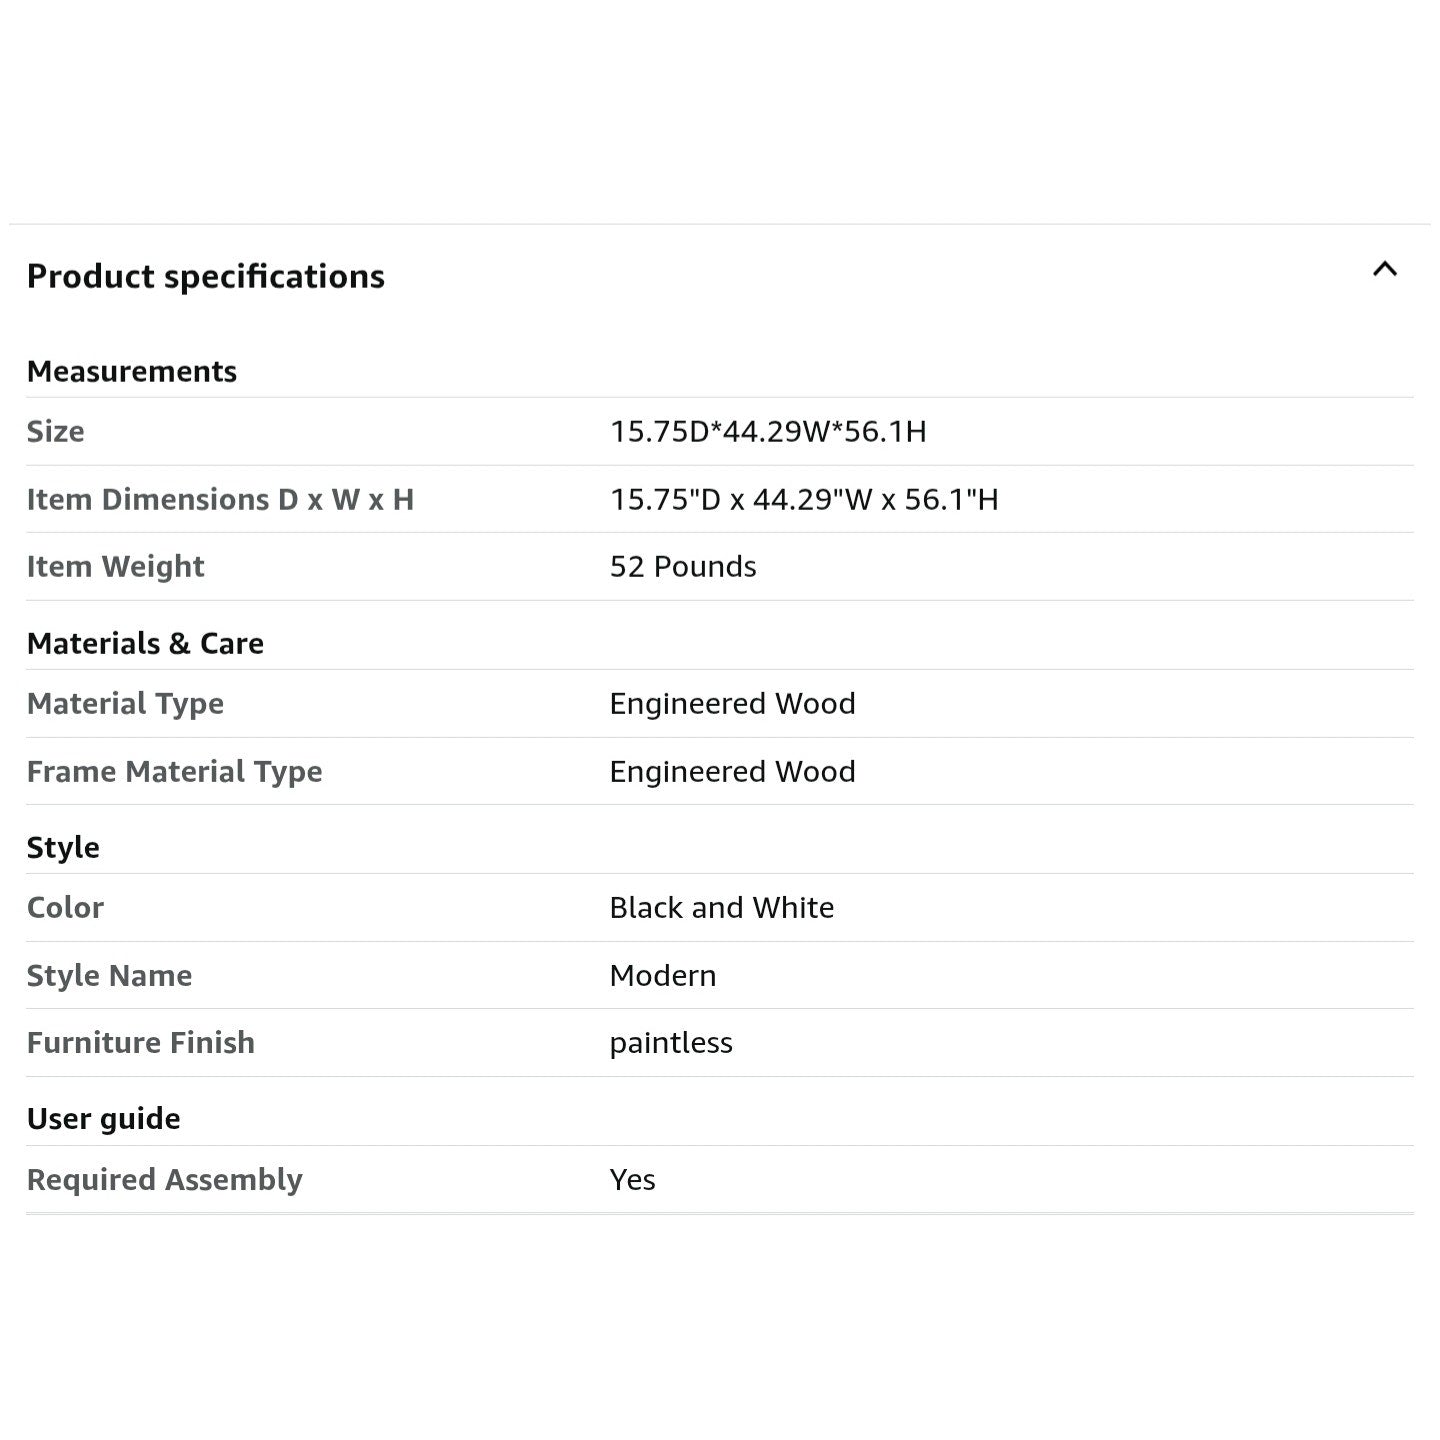Select Engineered Wood in Frame Material row
Image resolution: width=1440 pixels, height=1440 pixels.
coord(732,771)
